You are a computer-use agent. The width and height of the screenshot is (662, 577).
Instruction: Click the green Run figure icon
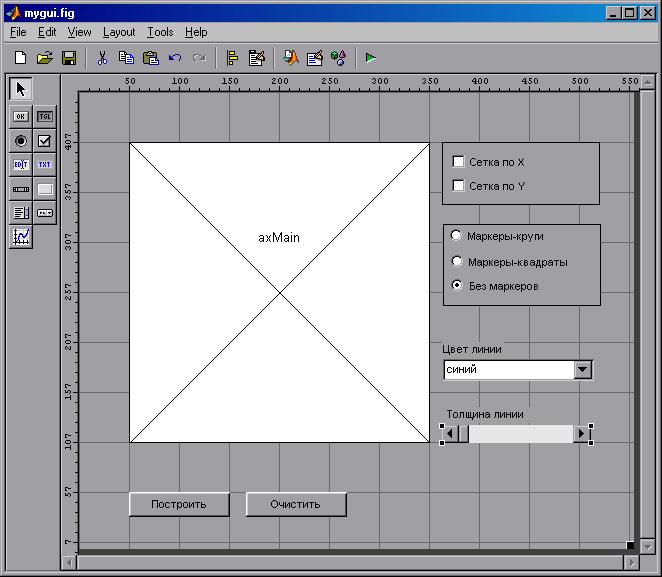pos(371,58)
